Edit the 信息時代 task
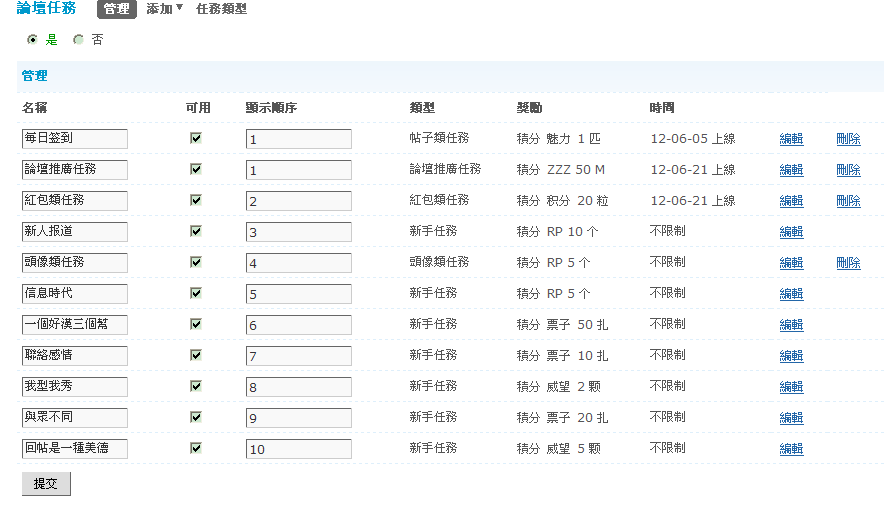Image resolution: width=891 pixels, height=506 pixels. pyautogui.click(x=791, y=293)
